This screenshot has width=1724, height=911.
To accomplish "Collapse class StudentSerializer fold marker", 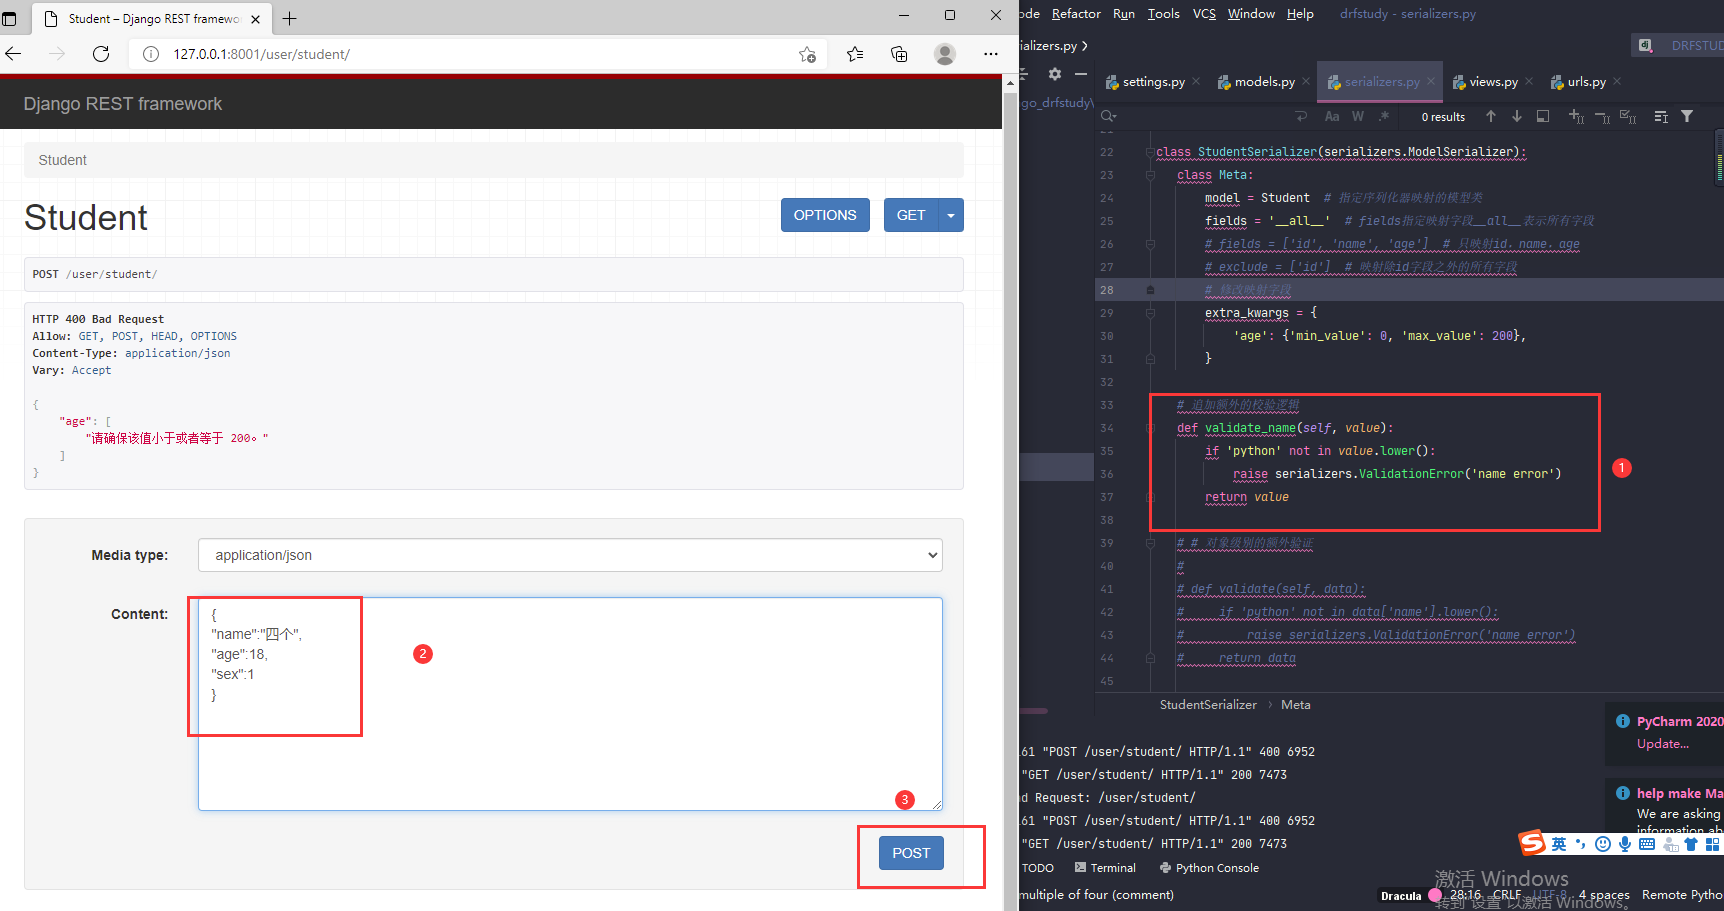I will (x=1150, y=152).
